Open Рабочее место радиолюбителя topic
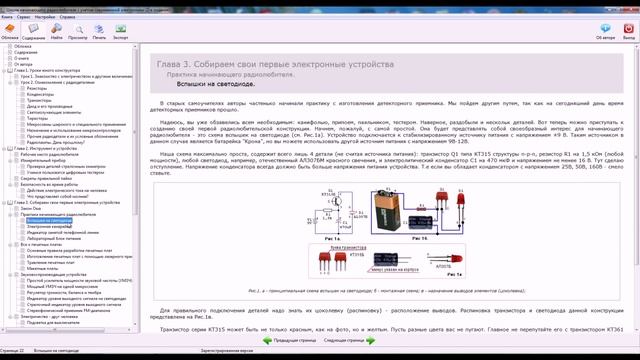Screen dimensions: 640x360 tap(49, 155)
